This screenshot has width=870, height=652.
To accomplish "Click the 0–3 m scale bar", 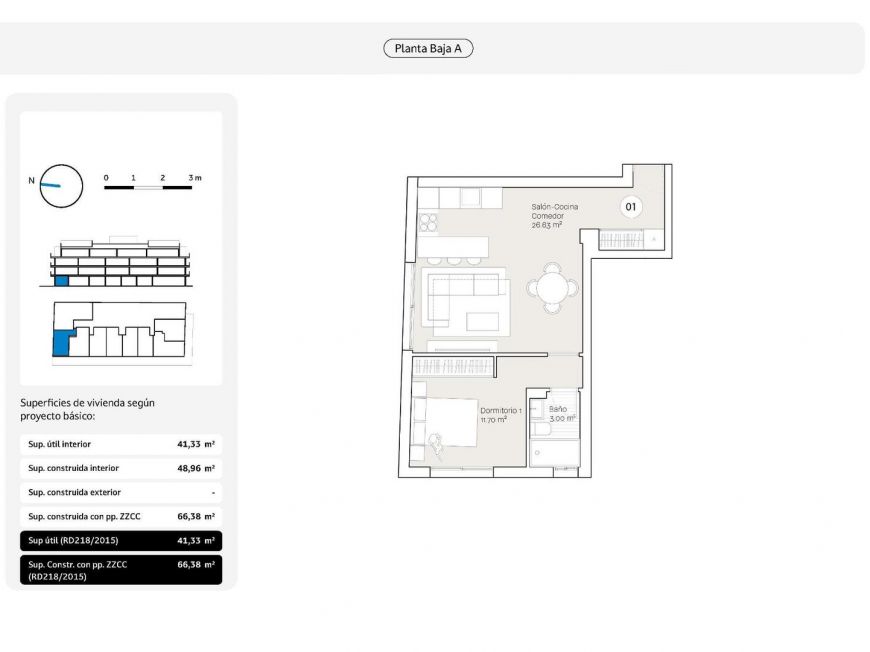I will coord(148,186).
